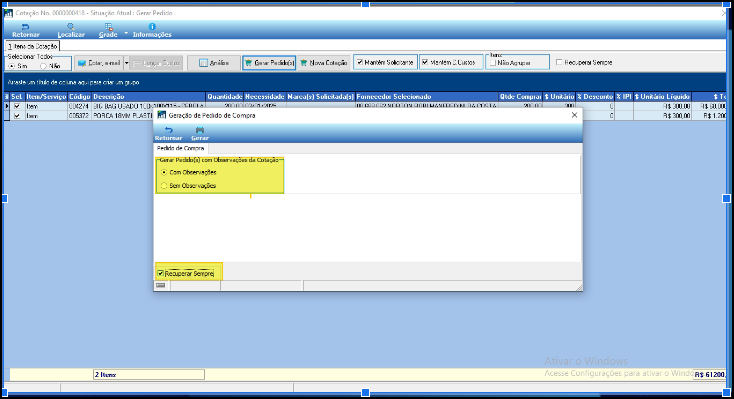Image resolution: width=734 pixels, height=399 pixels.
Task: Click the Gerar icon in the dialog toolbar
Action: [200, 133]
